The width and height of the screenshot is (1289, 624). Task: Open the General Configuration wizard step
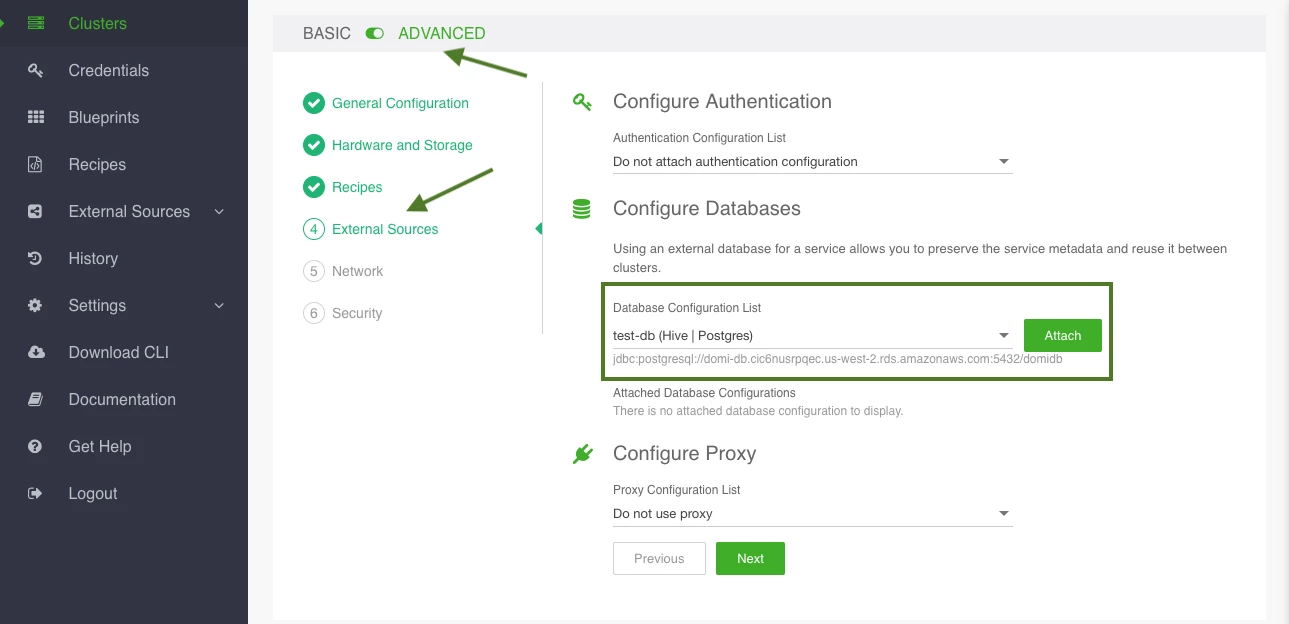400,103
